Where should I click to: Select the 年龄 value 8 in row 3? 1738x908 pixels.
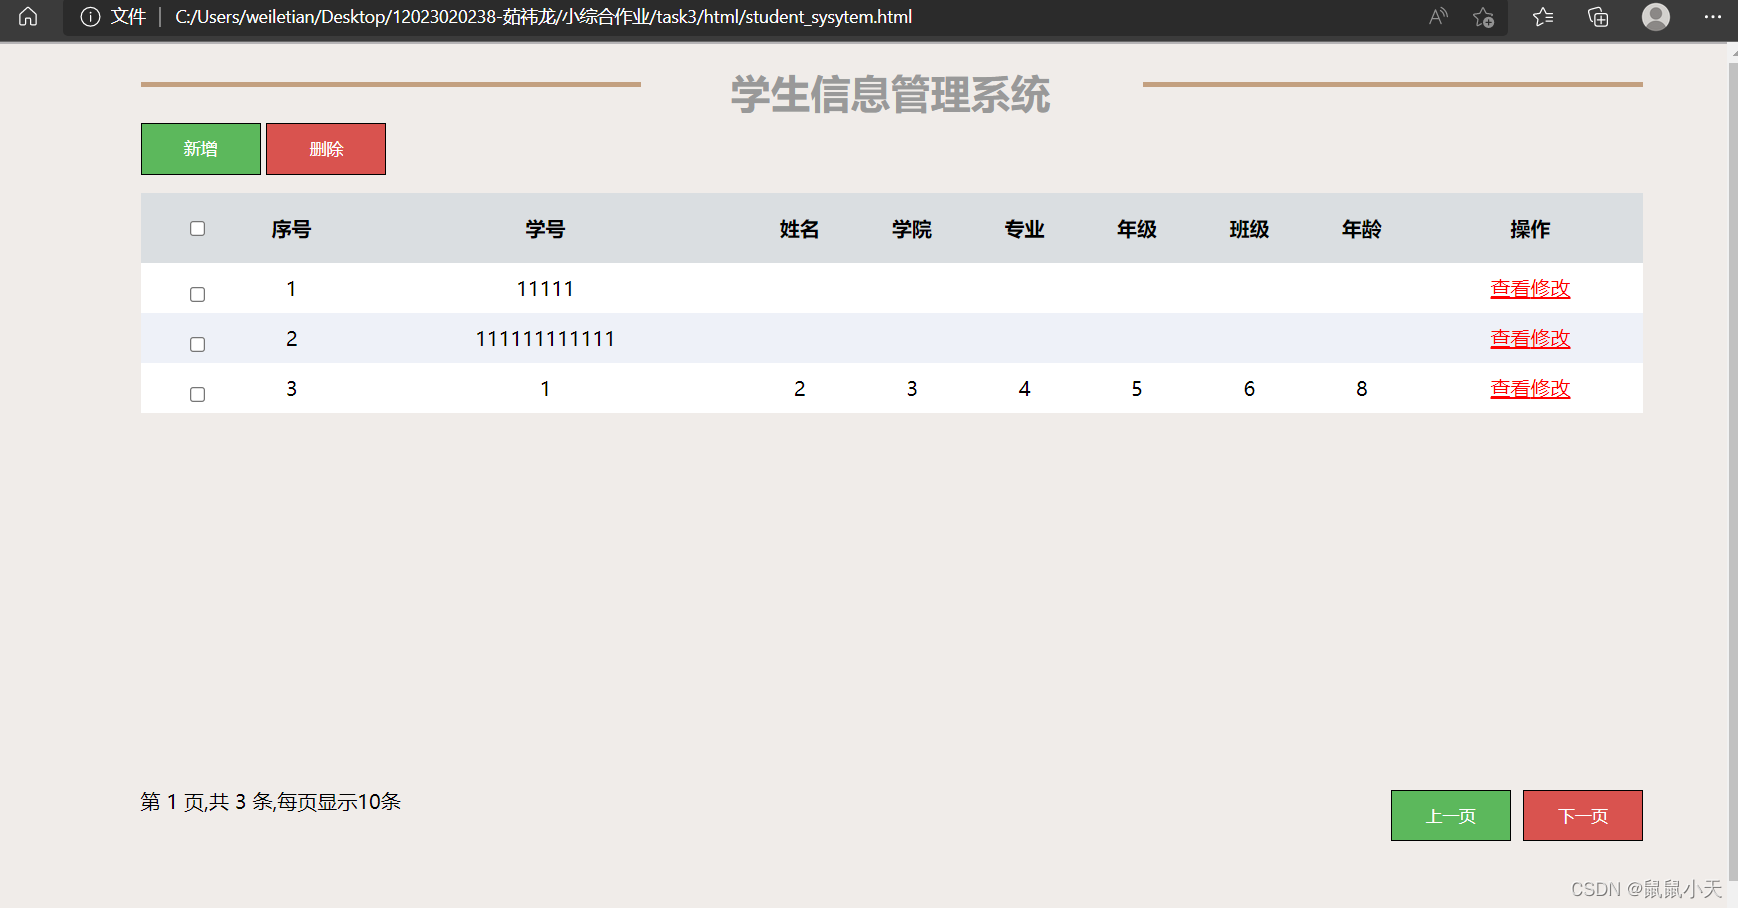[1362, 389]
